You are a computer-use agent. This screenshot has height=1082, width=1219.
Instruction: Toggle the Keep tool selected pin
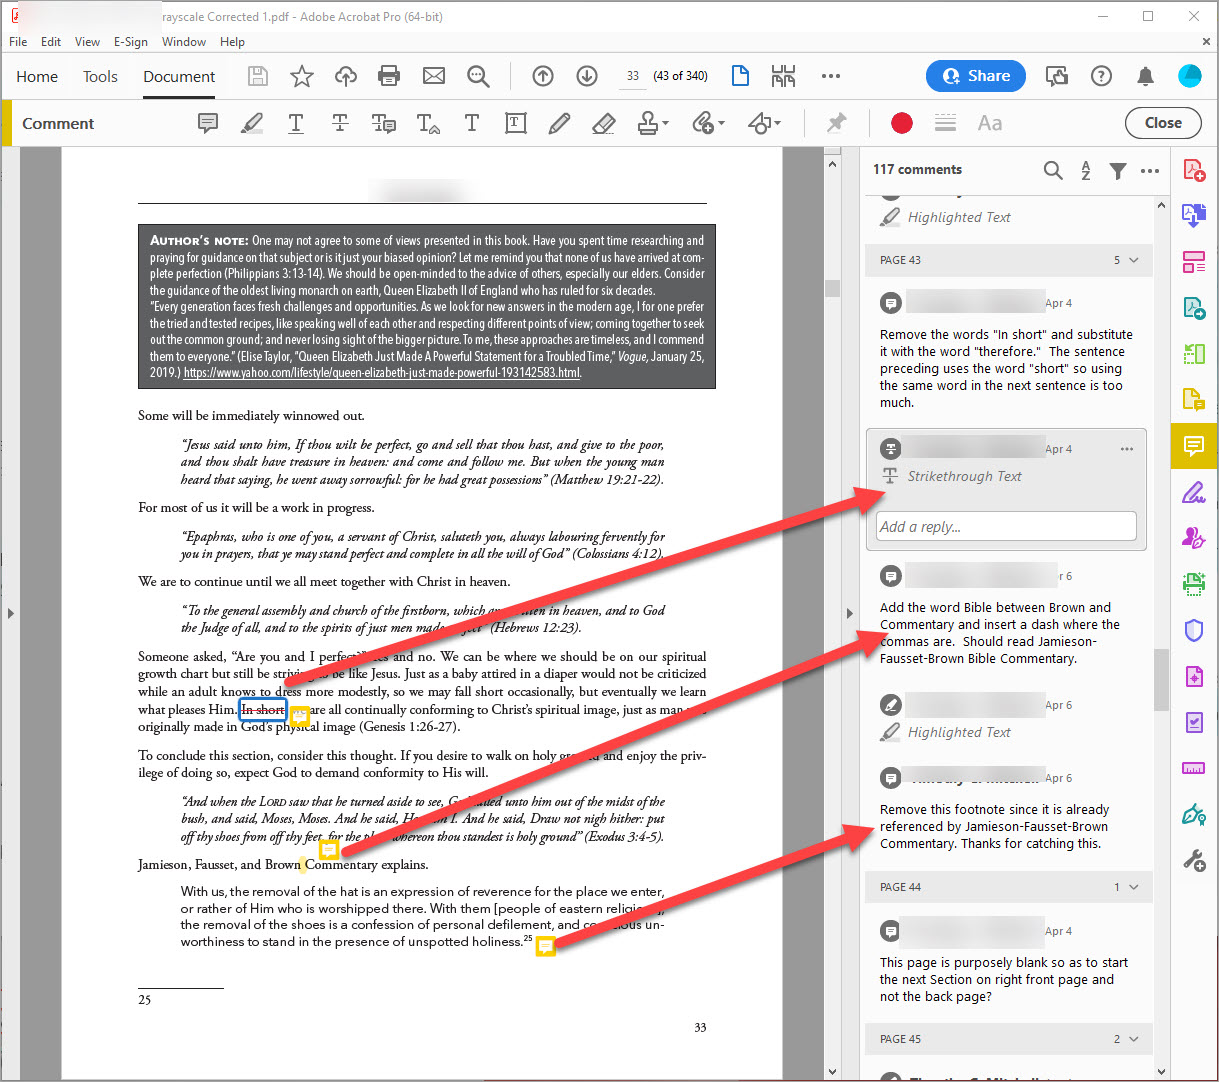pyautogui.click(x=836, y=123)
